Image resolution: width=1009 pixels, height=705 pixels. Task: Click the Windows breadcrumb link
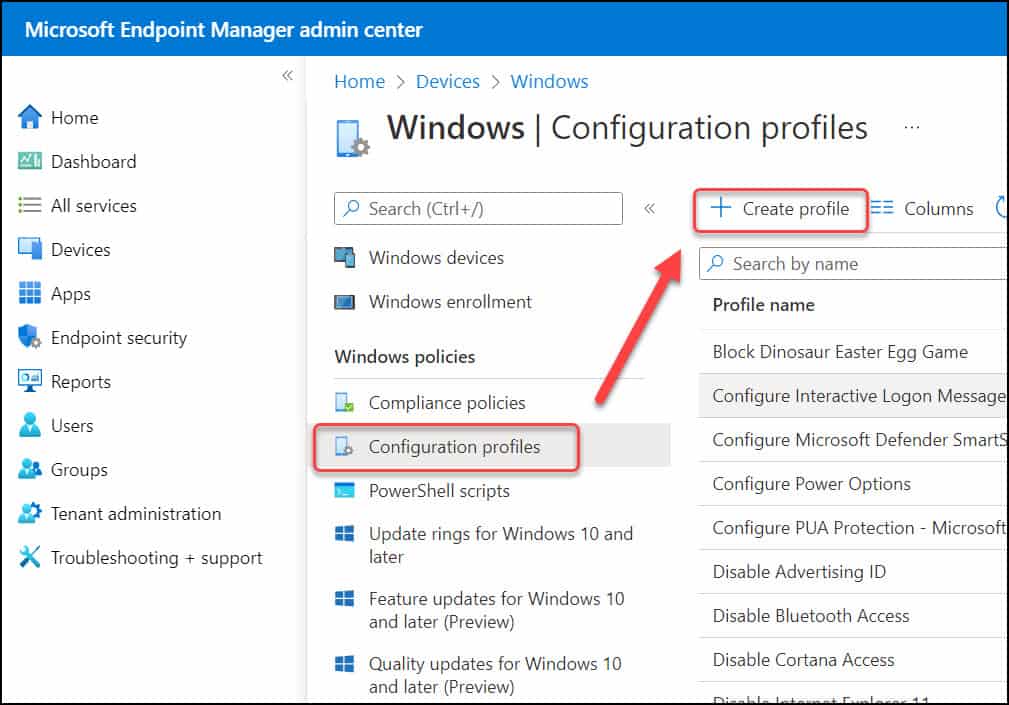(x=550, y=82)
